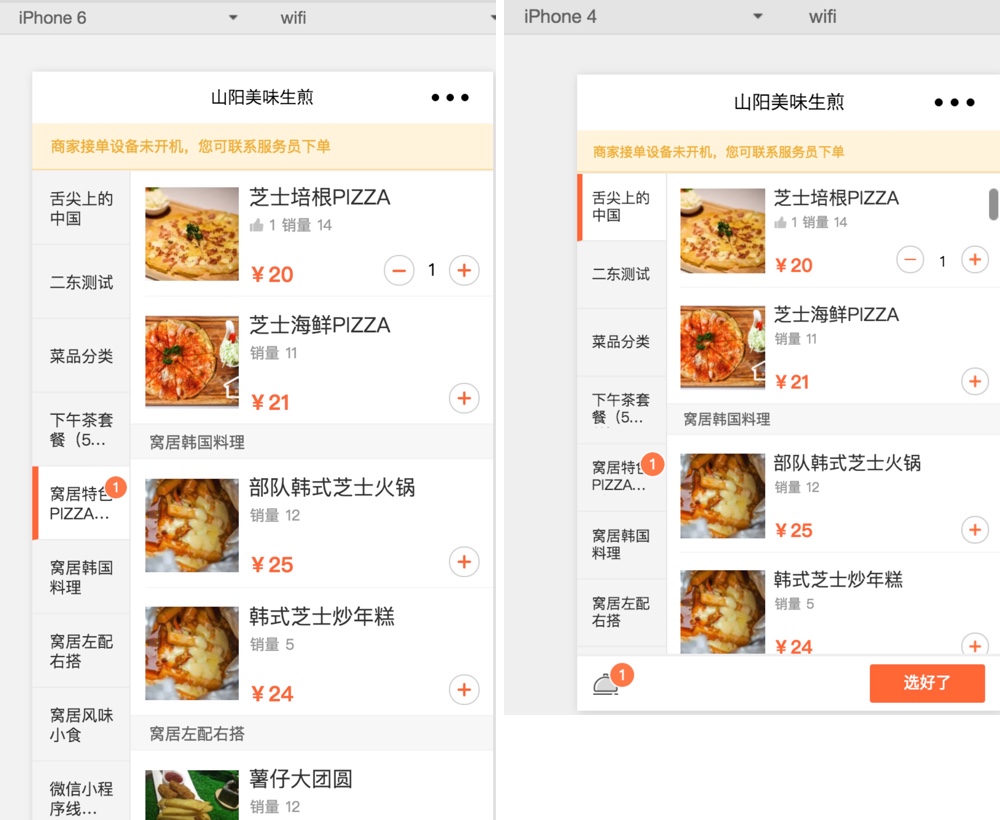Viewport: 1000px width, 820px height.
Task: Select 窝居特色PIZZA category in iPhone 4 sidebar
Action: tap(622, 477)
